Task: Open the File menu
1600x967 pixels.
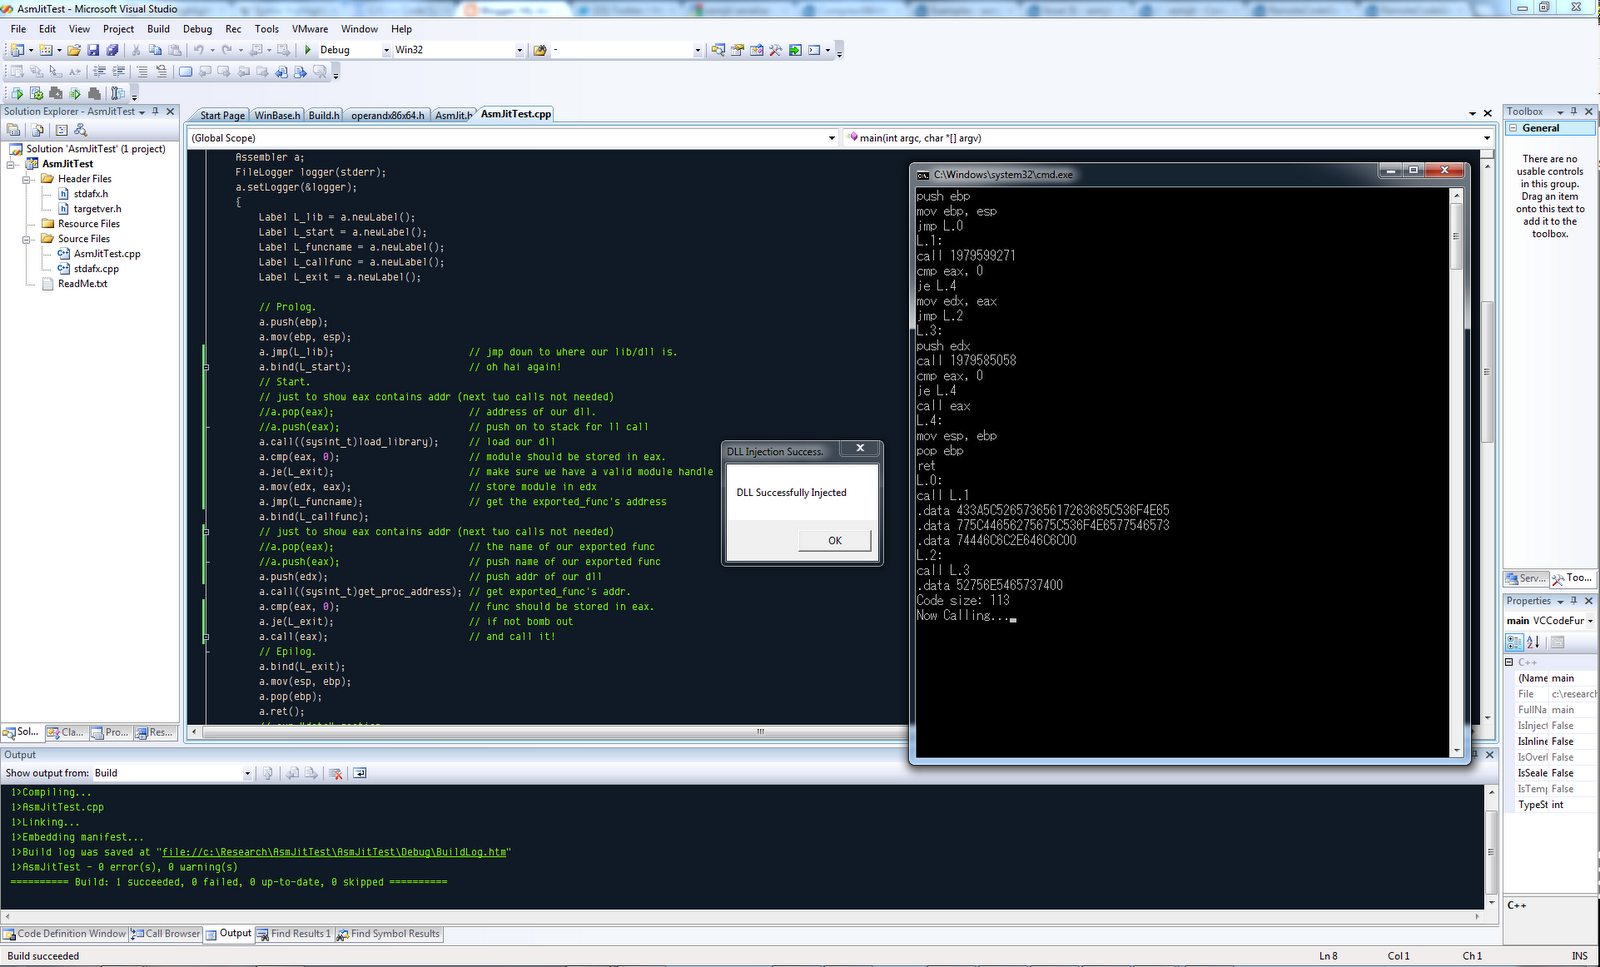Action: click(x=18, y=29)
